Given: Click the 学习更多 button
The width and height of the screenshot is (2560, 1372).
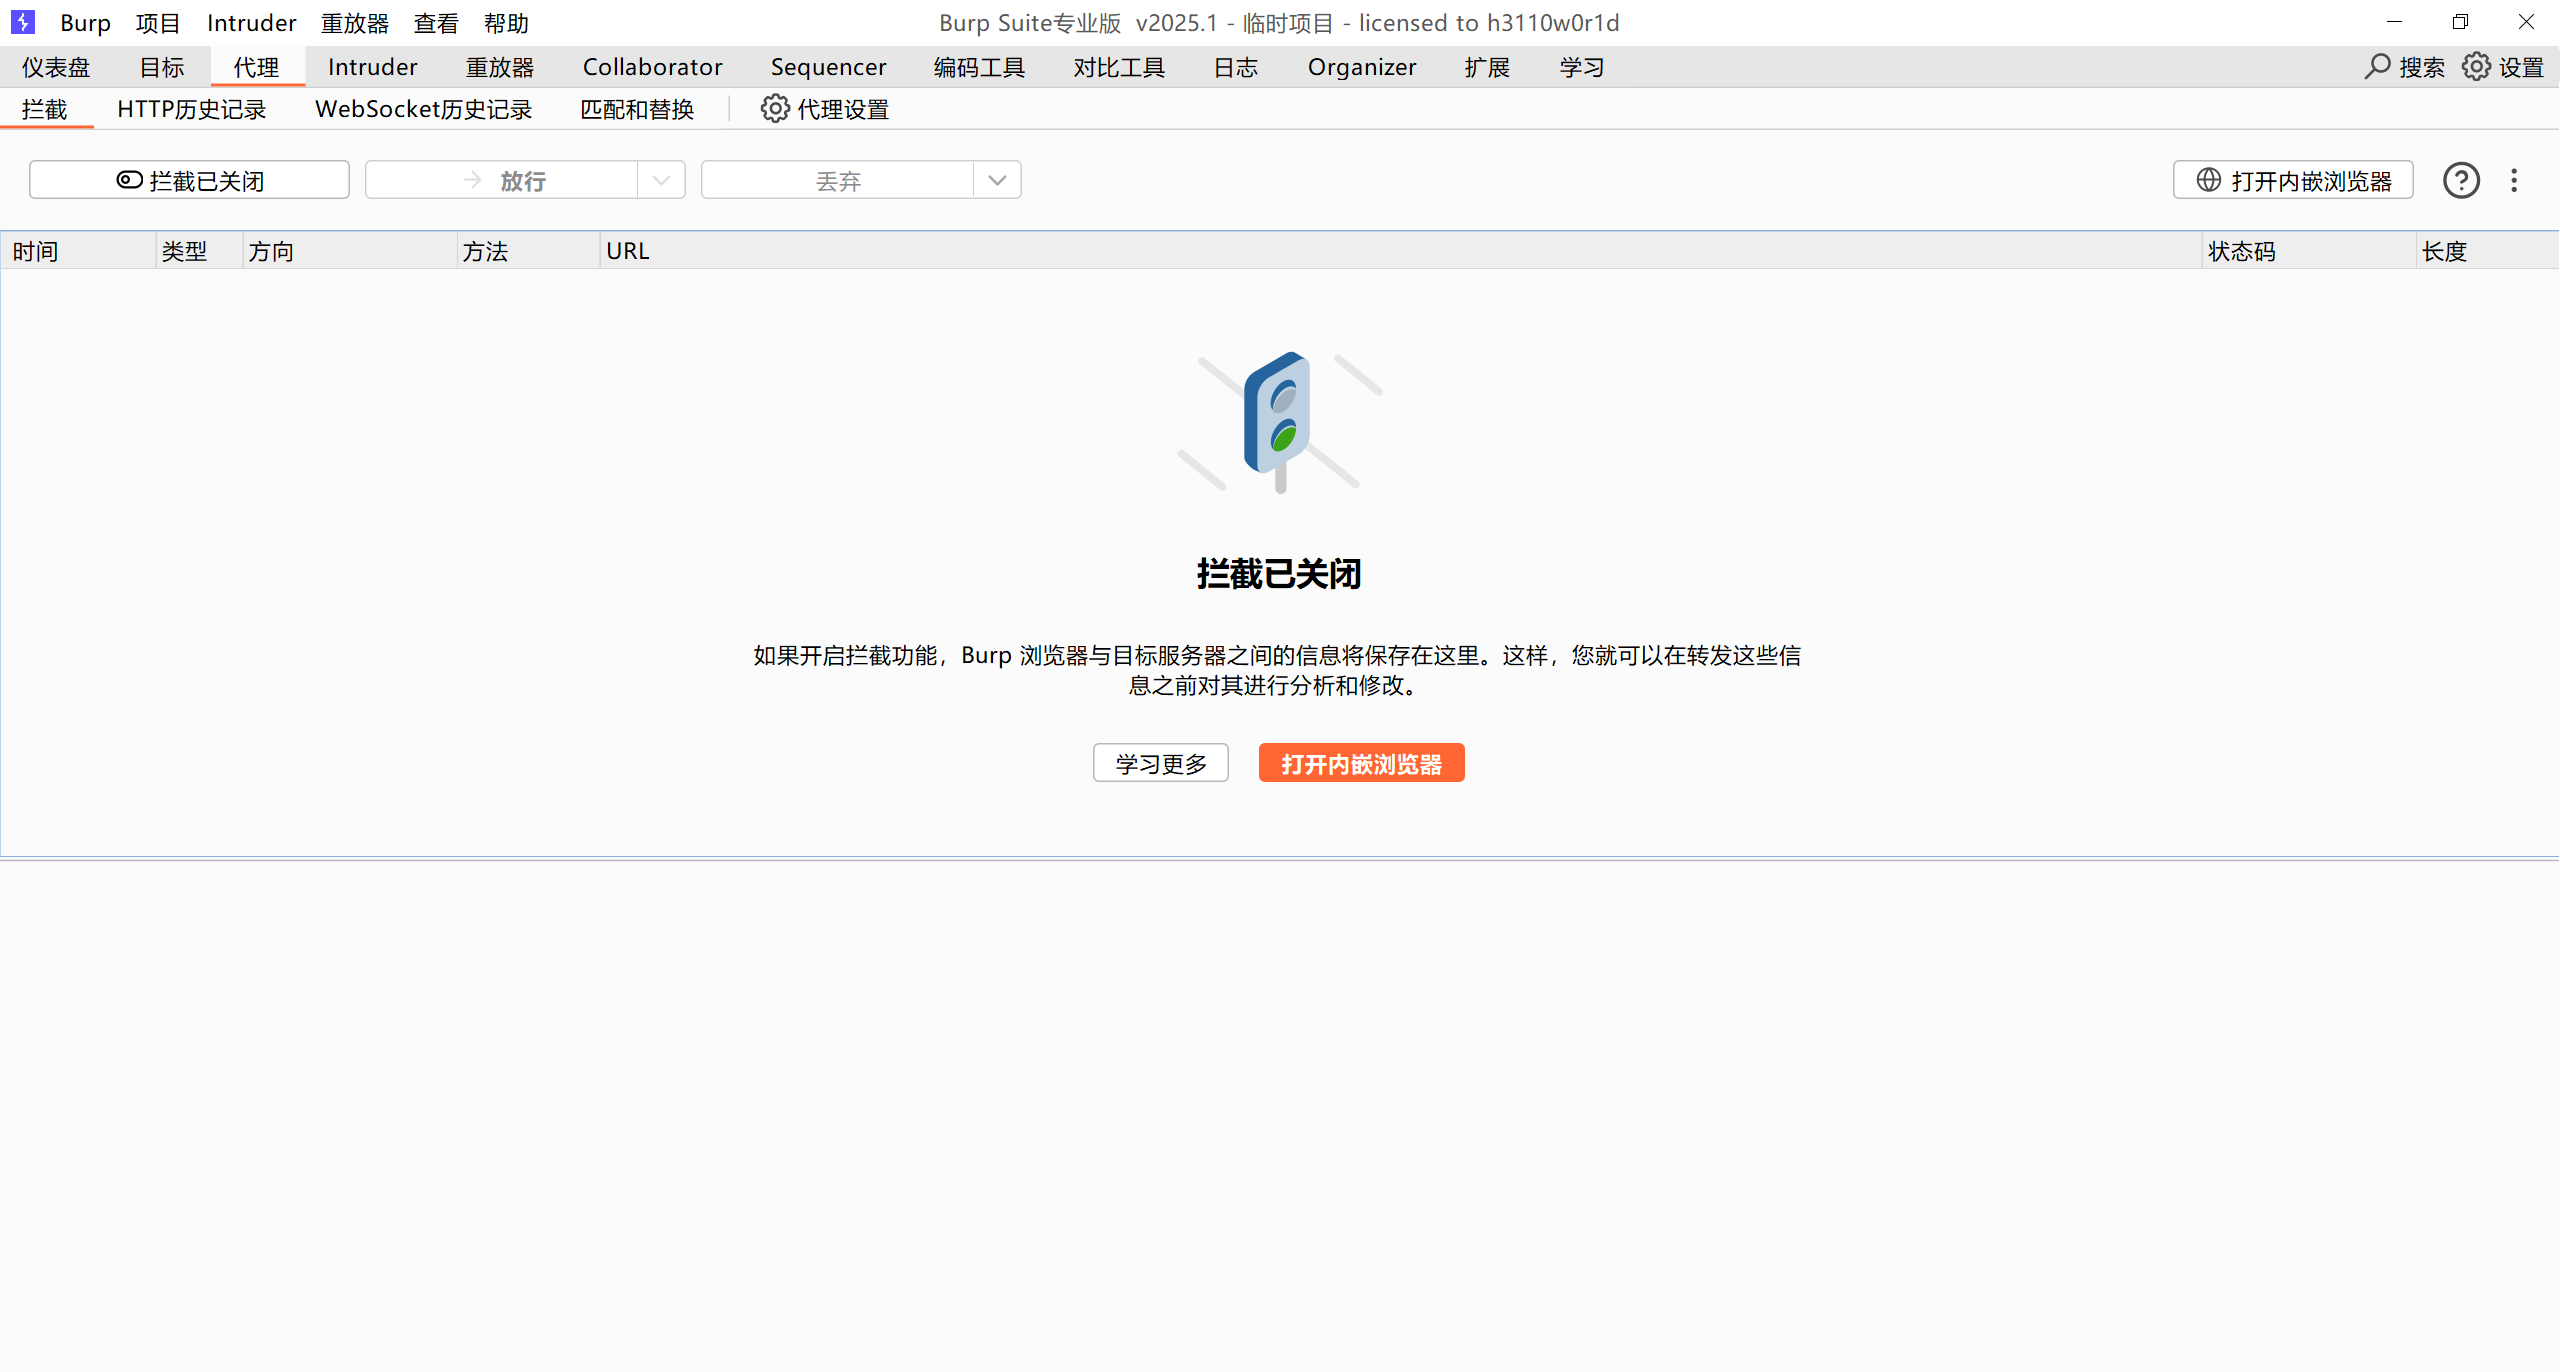Looking at the screenshot, I should click(1160, 762).
